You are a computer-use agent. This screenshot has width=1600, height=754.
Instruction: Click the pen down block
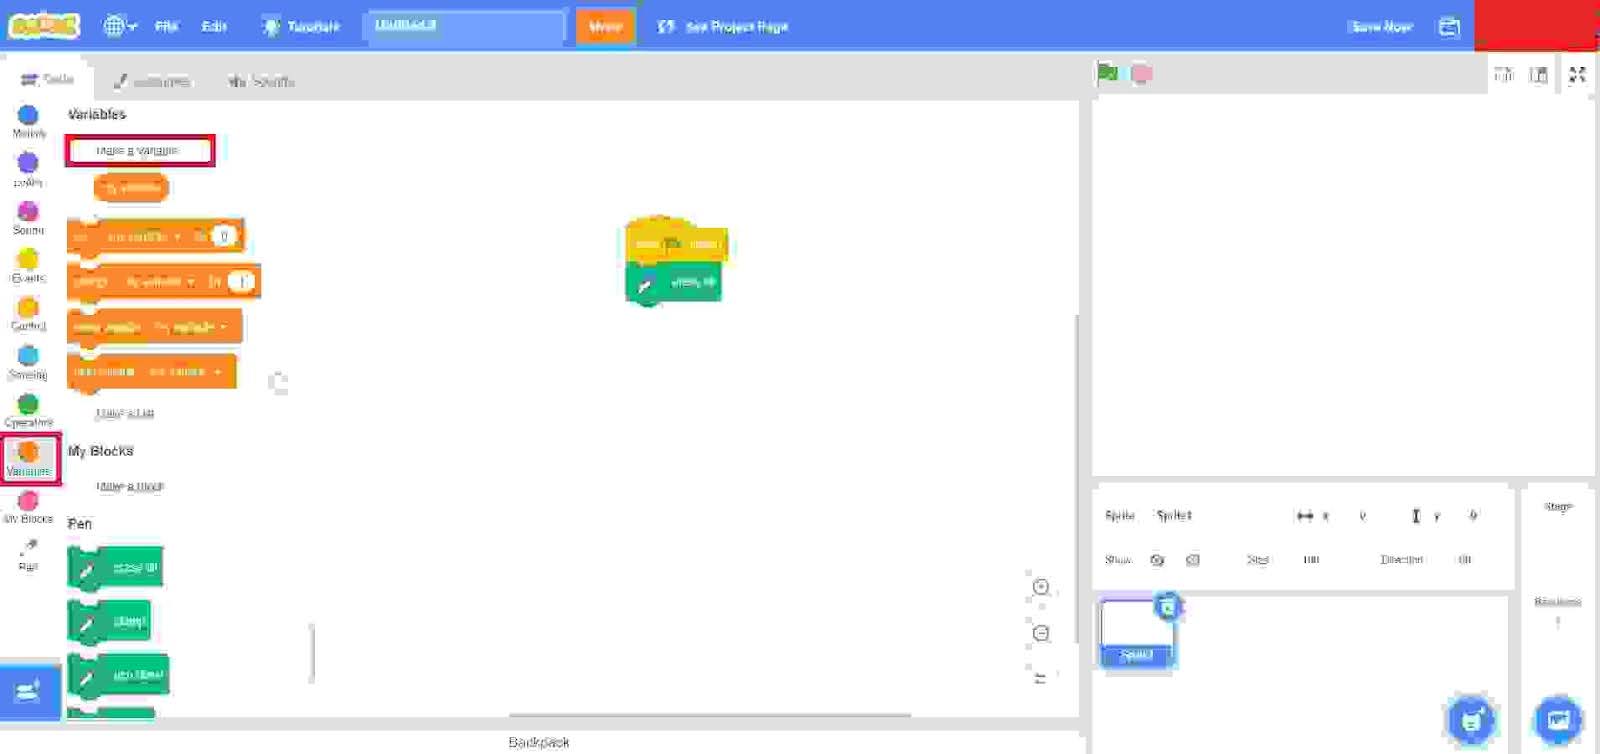[118, 675]
